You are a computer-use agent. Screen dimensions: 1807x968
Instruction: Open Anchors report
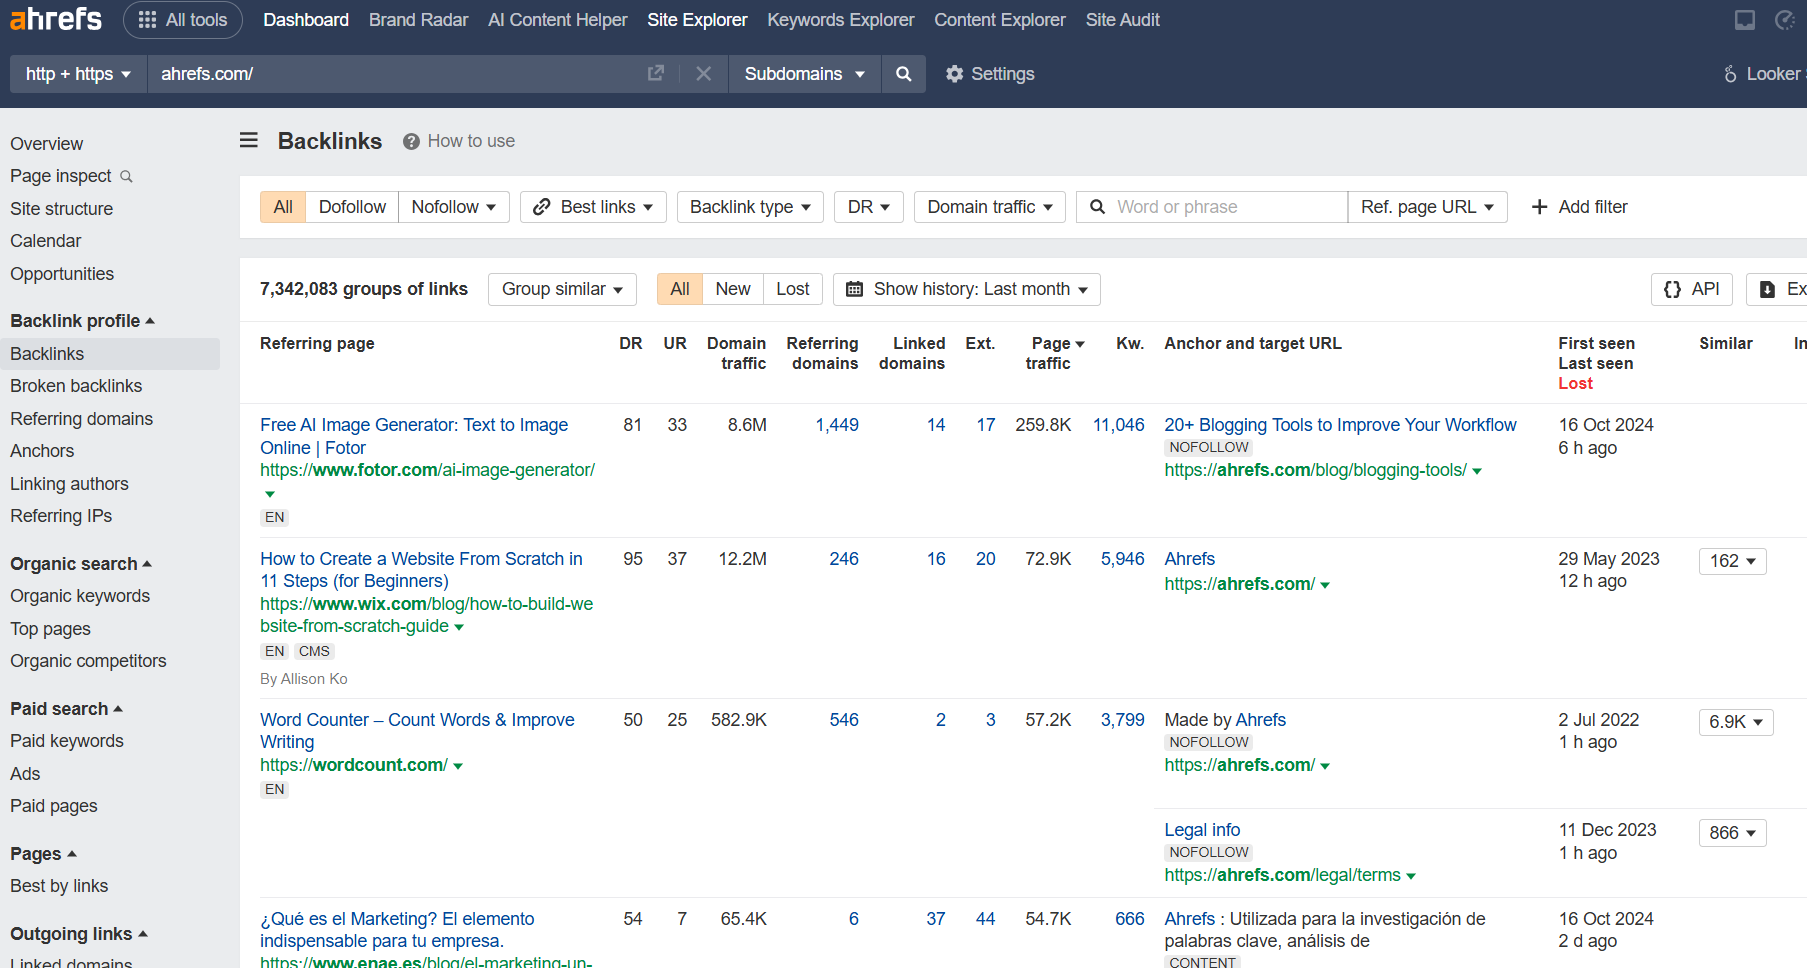pyautogui.click(x=42, y=451)
